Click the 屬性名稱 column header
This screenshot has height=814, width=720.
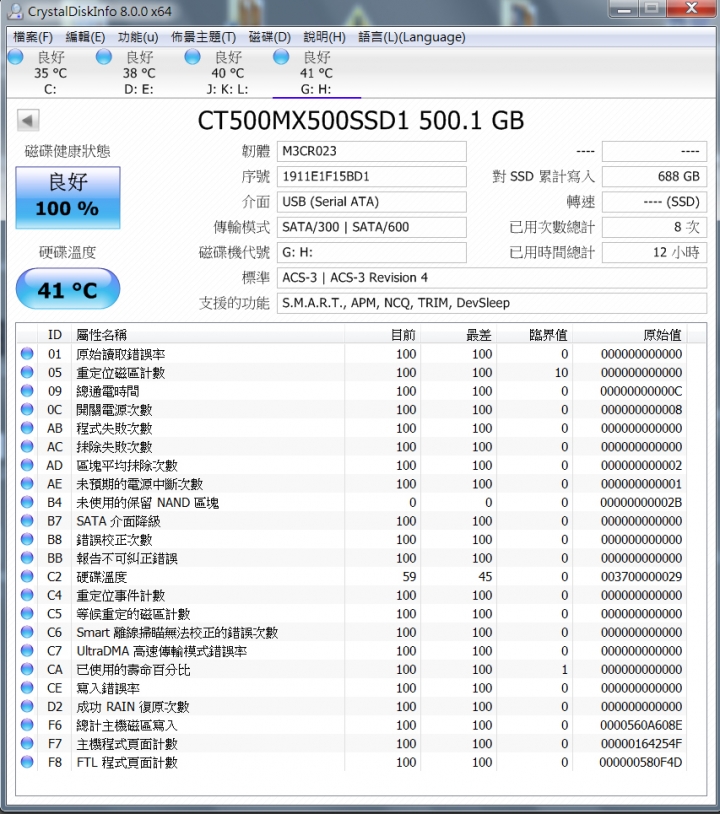pyautogui.click(x=208, y=335)
